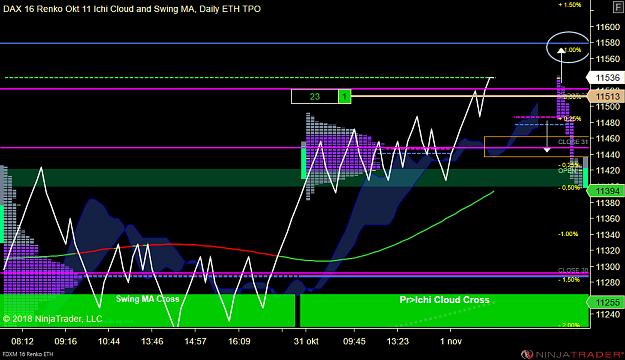Click the © 2018 NinjaTrader, LLC copyright text
The height and width of the screenshot is (360, 625).
(53, 319)
